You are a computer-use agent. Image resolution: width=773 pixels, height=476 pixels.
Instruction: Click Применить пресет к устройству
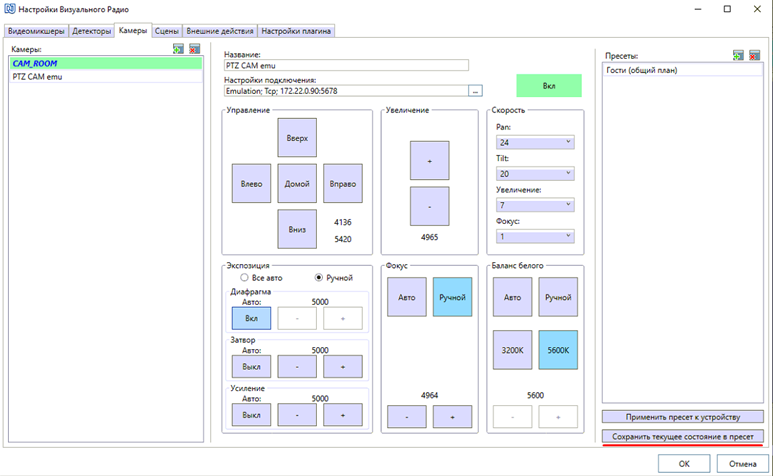coord(683,417)
